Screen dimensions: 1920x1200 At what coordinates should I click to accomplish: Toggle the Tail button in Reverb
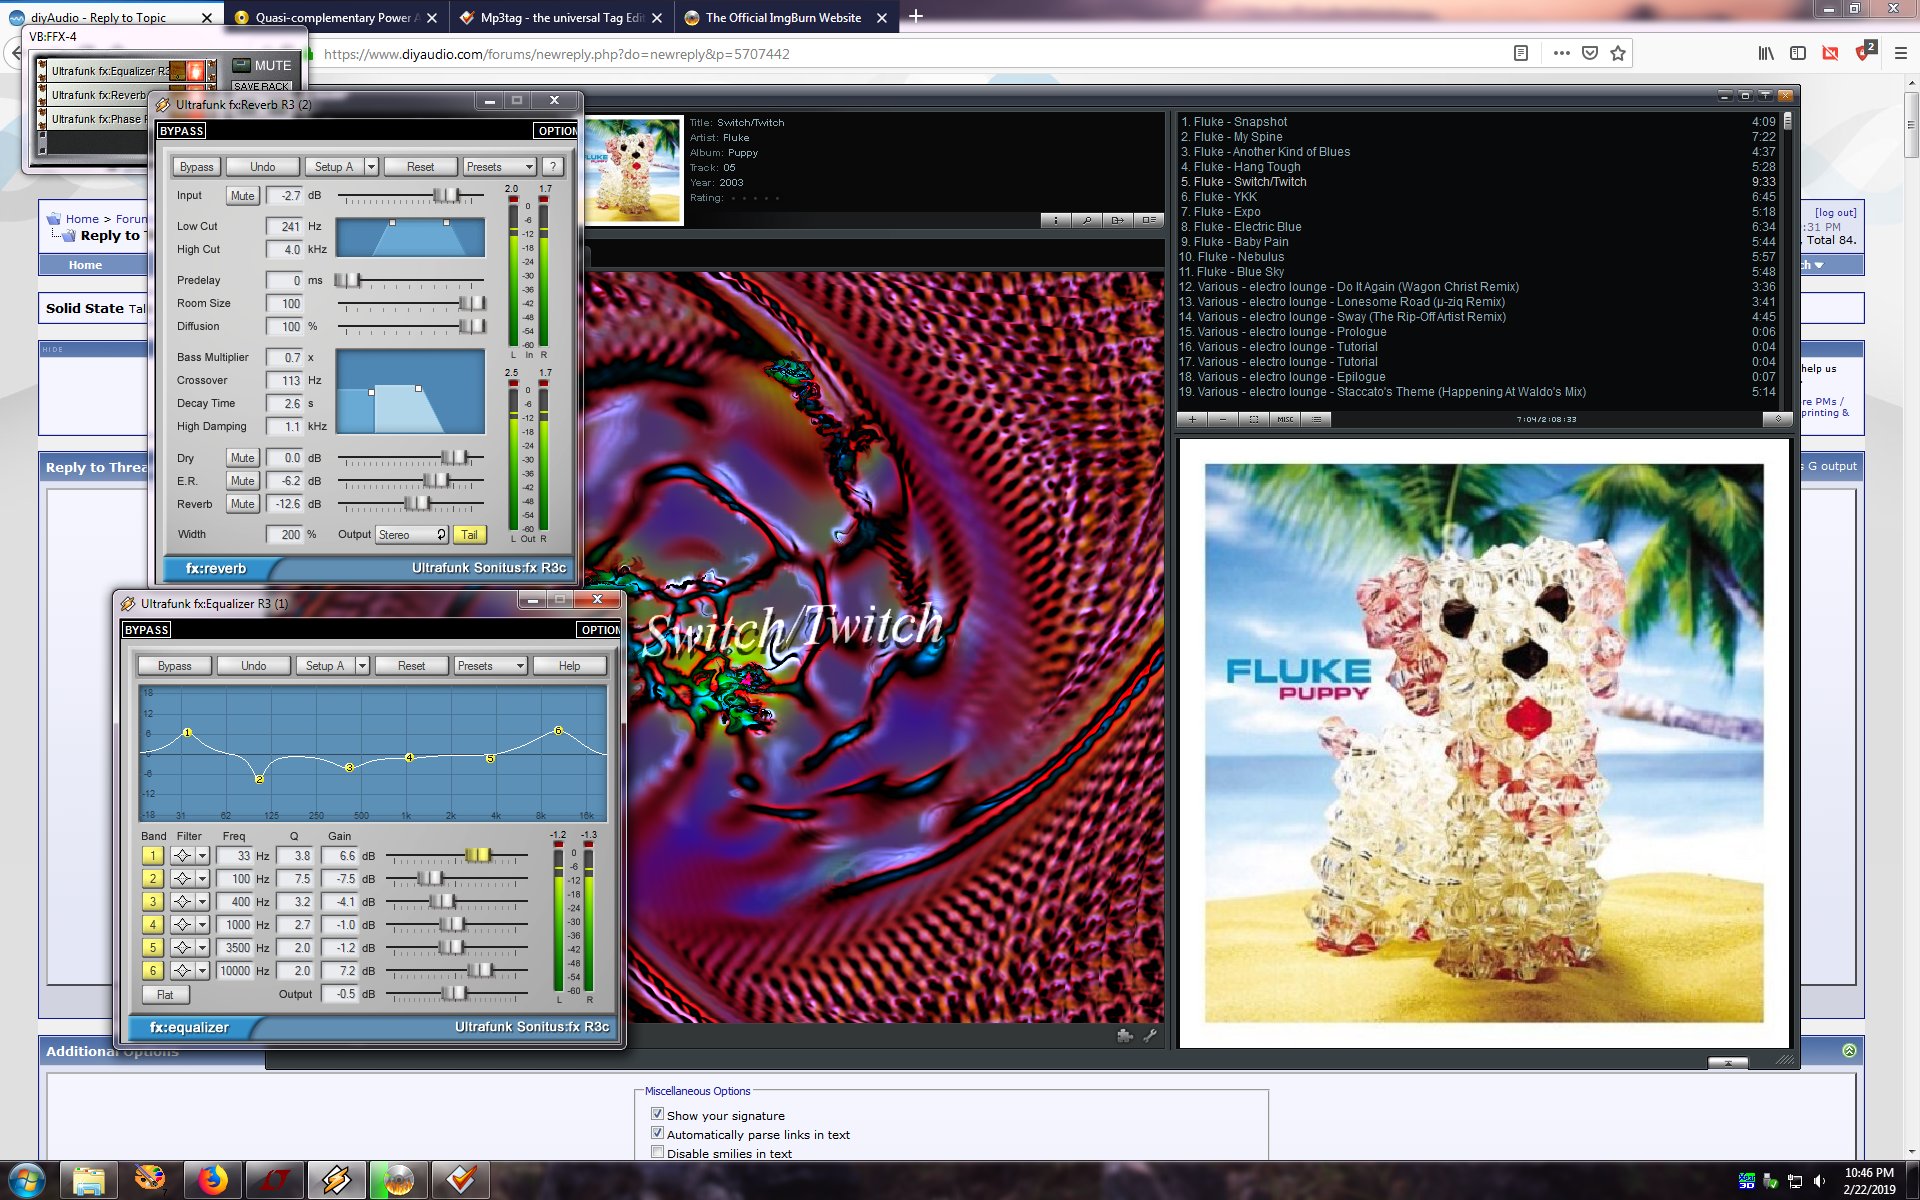pos(469,535)
